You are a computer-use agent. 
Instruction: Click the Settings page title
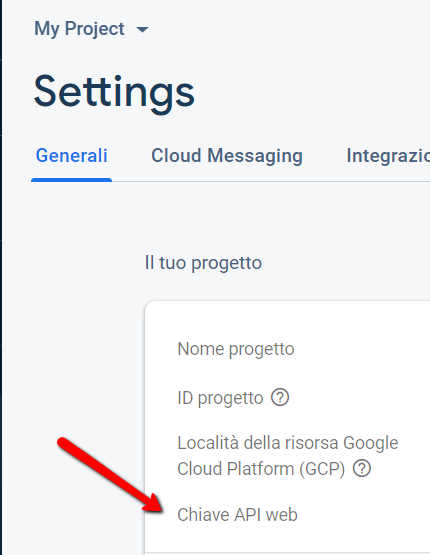click(114, 93)
